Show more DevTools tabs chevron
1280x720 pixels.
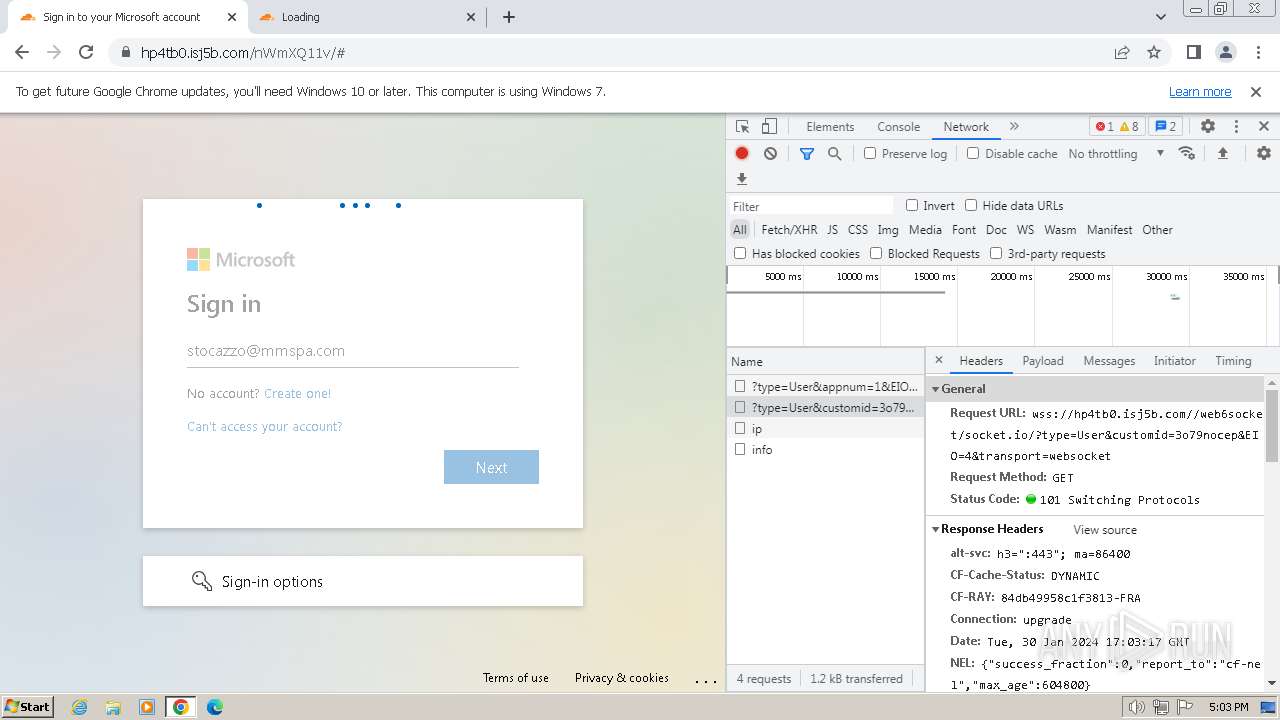pos(1014,127)
